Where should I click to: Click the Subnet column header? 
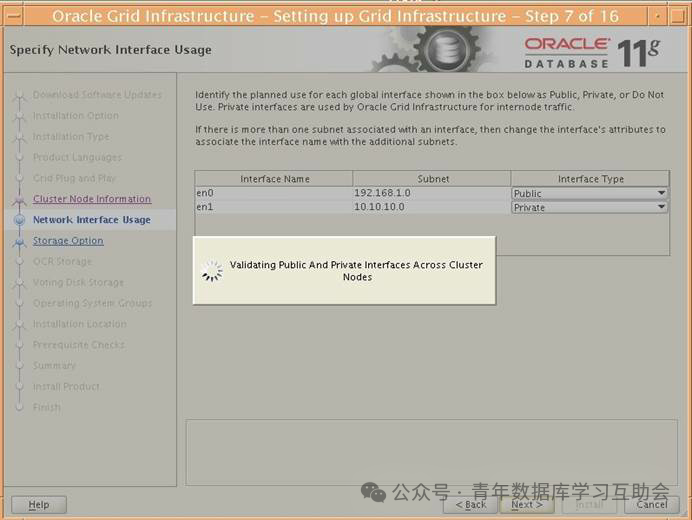pyautogui.click(x=432, y=179)
